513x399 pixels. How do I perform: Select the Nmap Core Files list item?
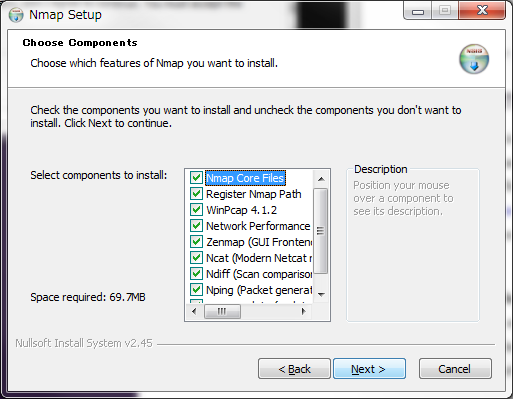click(x=245, y=178)
